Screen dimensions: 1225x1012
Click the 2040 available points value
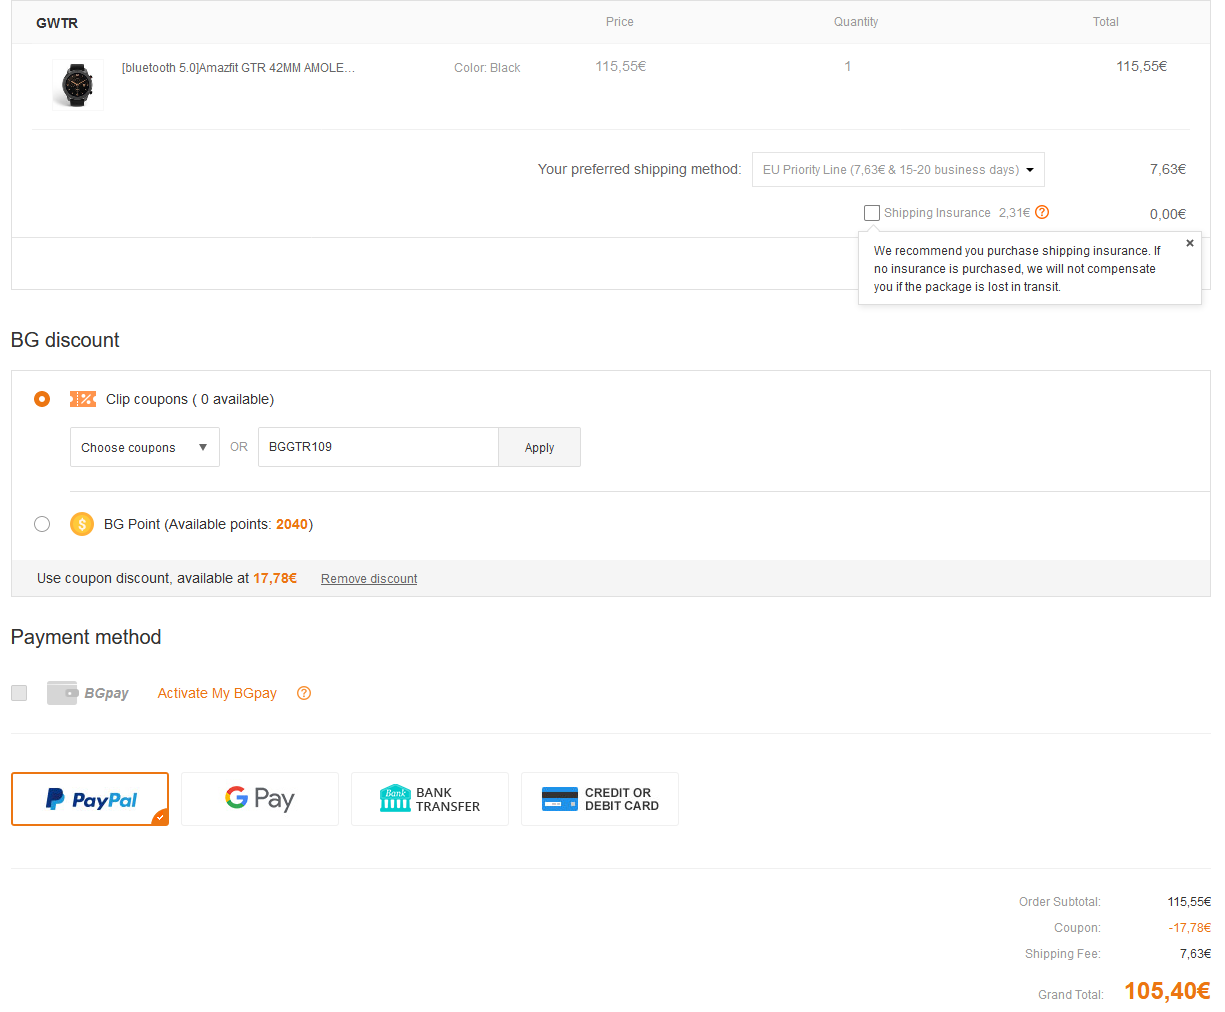click(292, 524)
